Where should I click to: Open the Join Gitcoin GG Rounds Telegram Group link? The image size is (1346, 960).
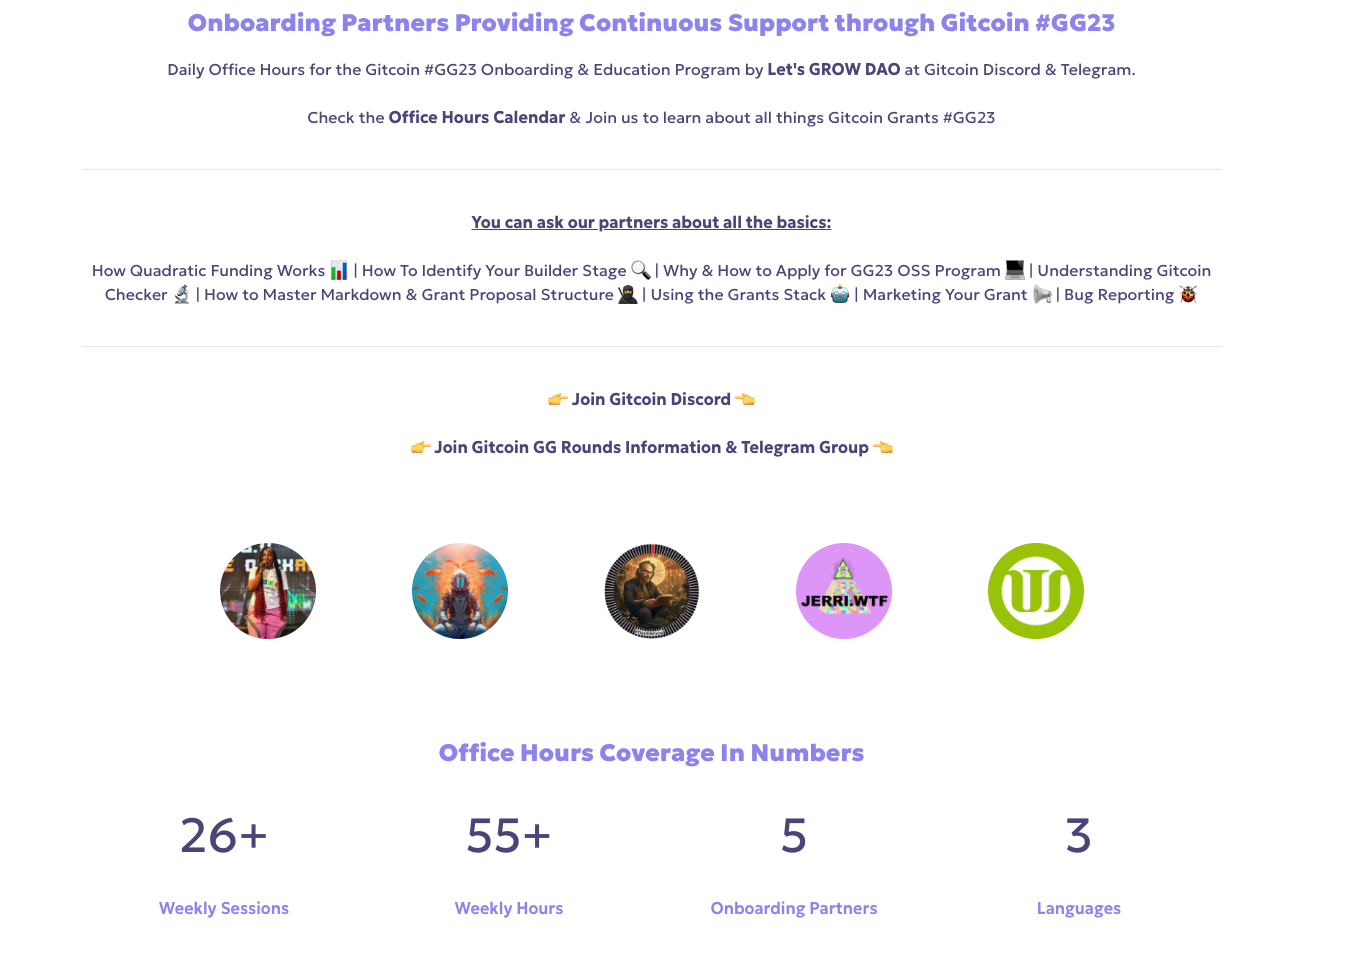651,448
